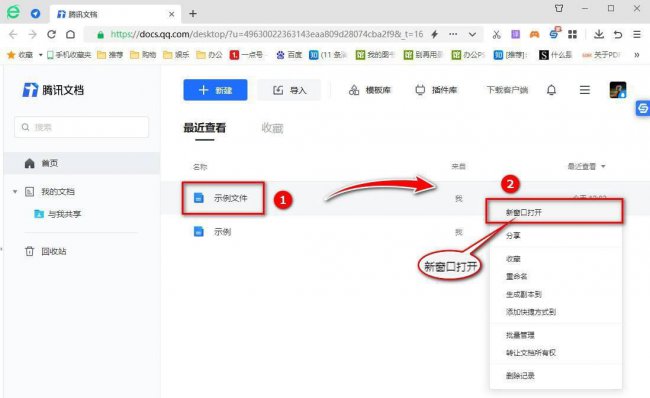
Task: Open the document named 示例
Action: tap(223, 232)
